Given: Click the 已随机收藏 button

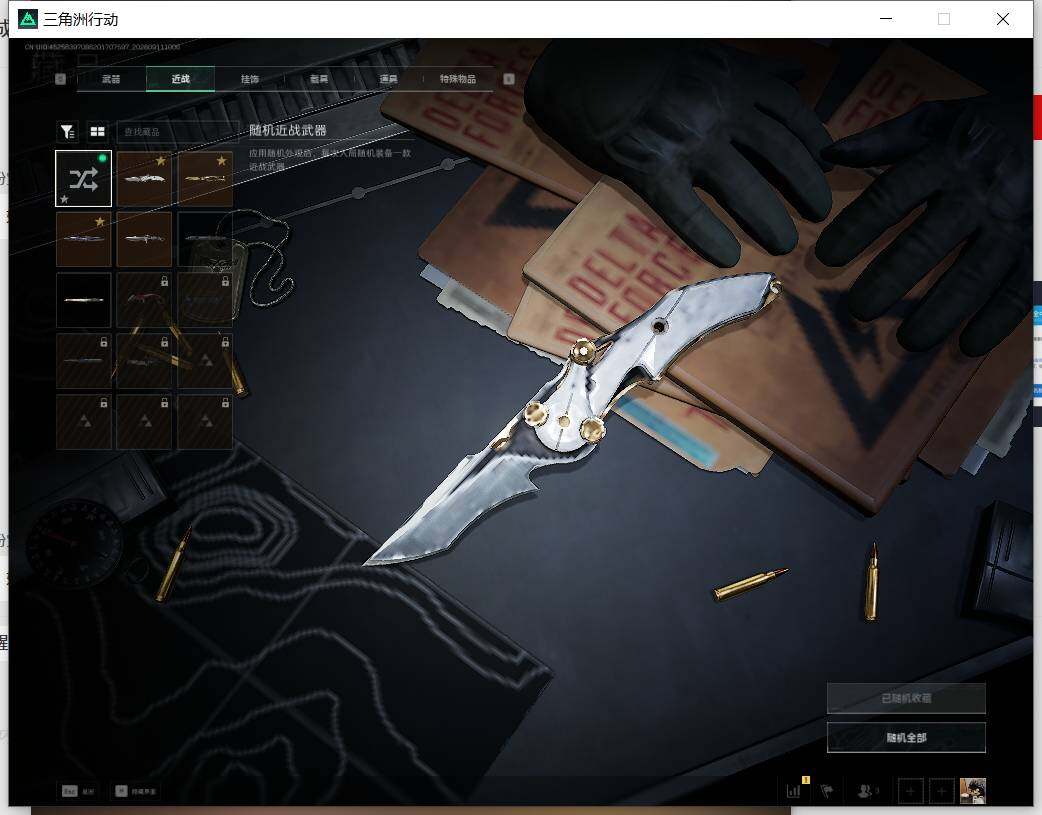Looking at the screenshot, I should (906, 698).
